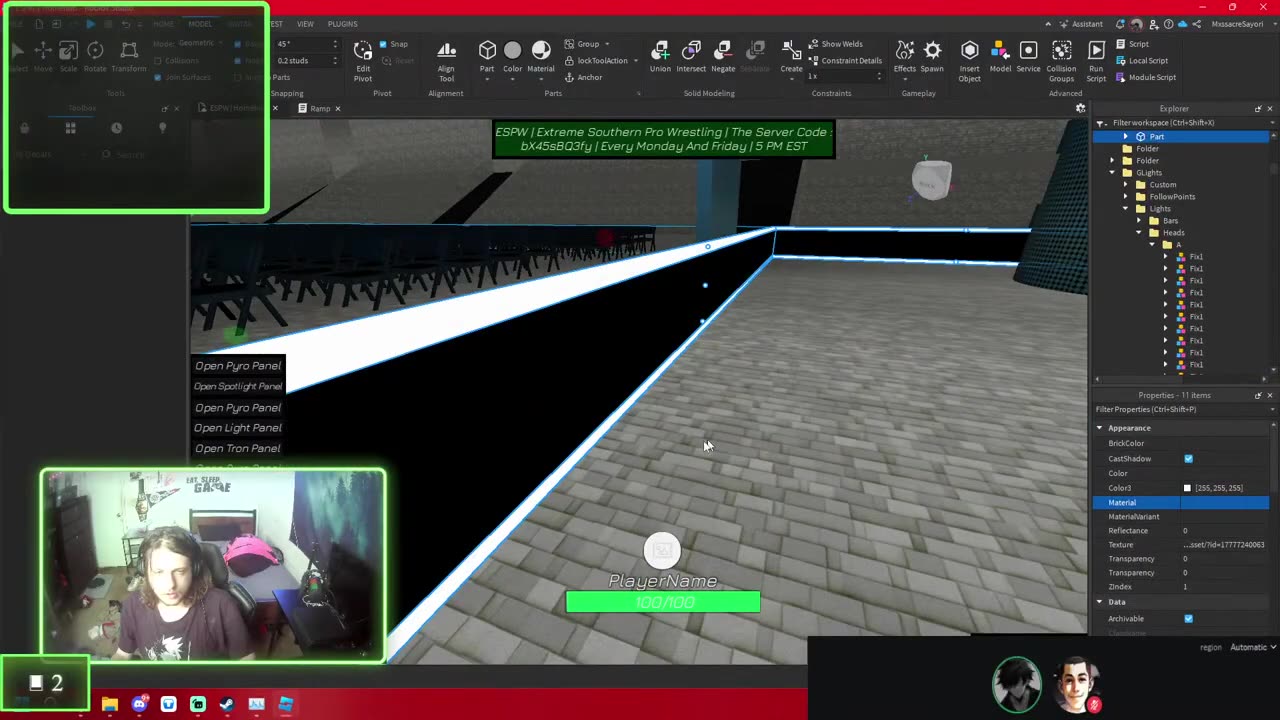Click the Anchor tool

click(583, 77)
